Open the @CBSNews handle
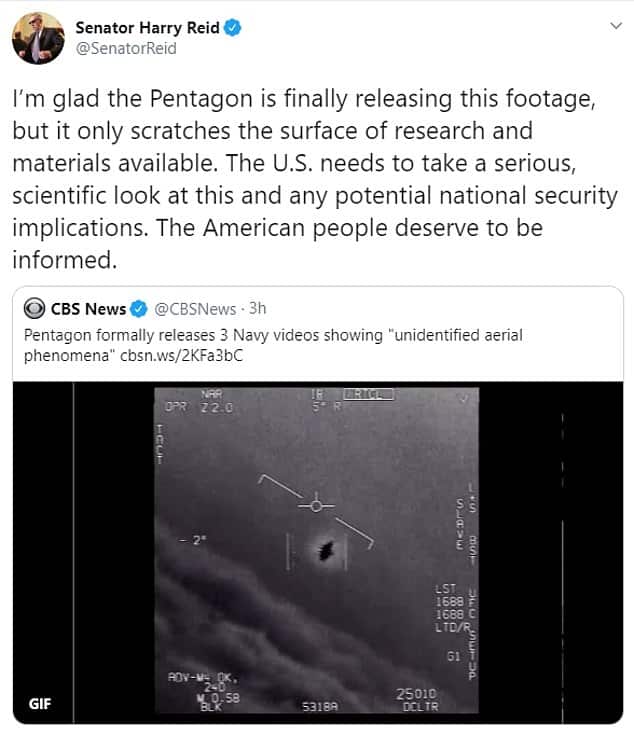The width and height of the screenshot is (634, 735). (x=195, y=309)
